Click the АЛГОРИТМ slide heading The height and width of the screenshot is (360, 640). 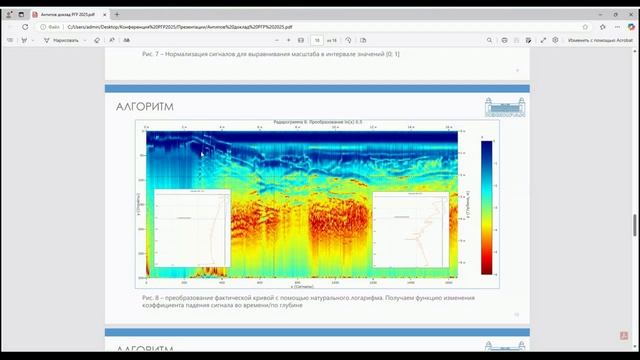pos(145,107)
